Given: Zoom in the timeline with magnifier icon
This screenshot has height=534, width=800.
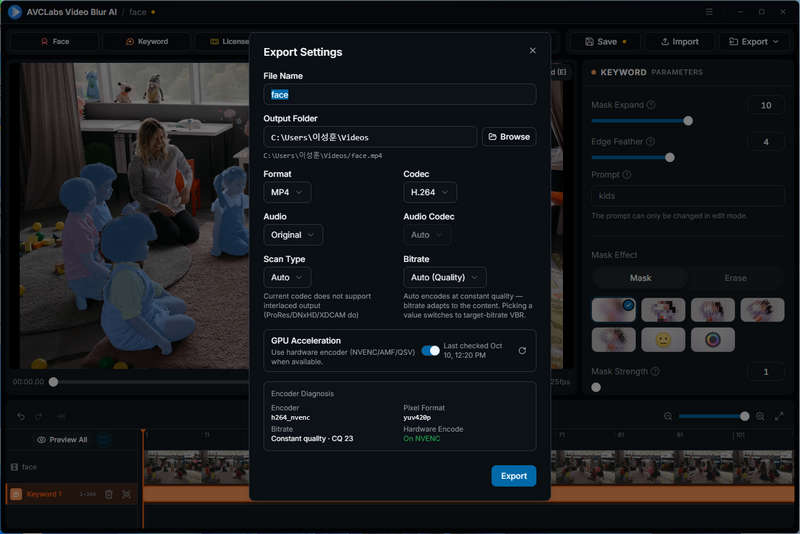Looking at the screenshot, I should point(760,416).
